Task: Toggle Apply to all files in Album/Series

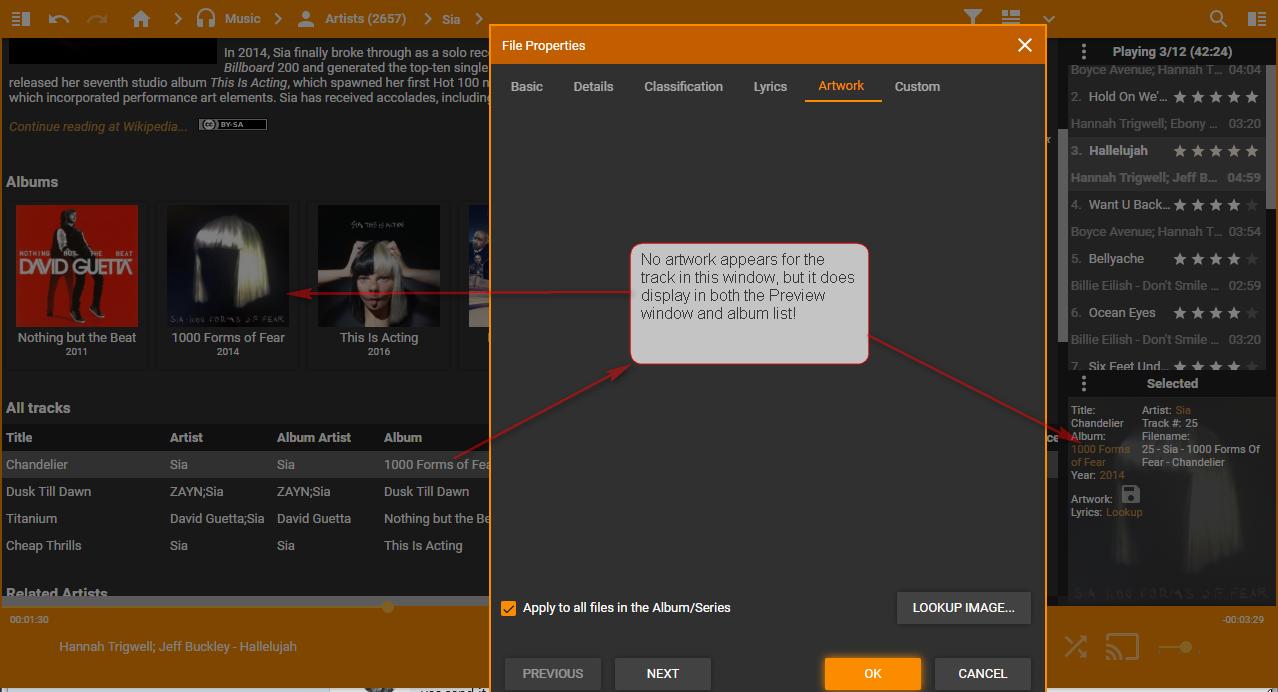Action: pos(509,608)
